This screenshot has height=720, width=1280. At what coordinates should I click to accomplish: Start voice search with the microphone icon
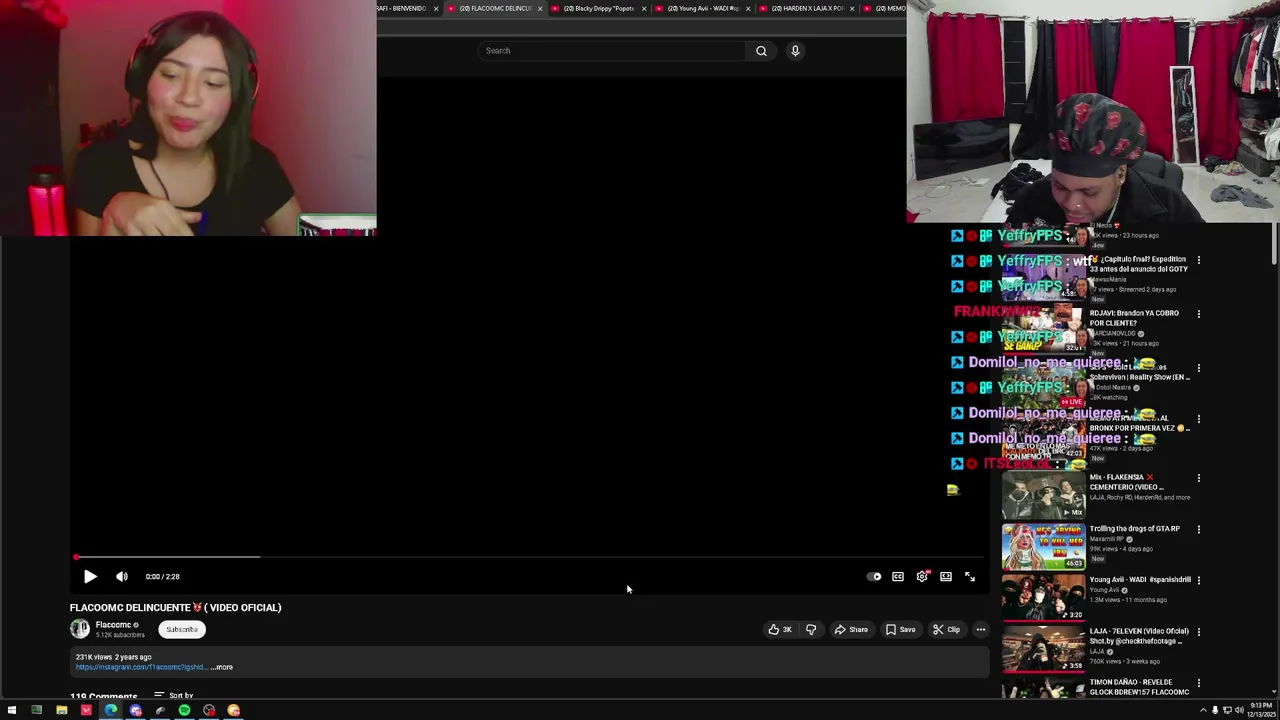click(795, 50)
